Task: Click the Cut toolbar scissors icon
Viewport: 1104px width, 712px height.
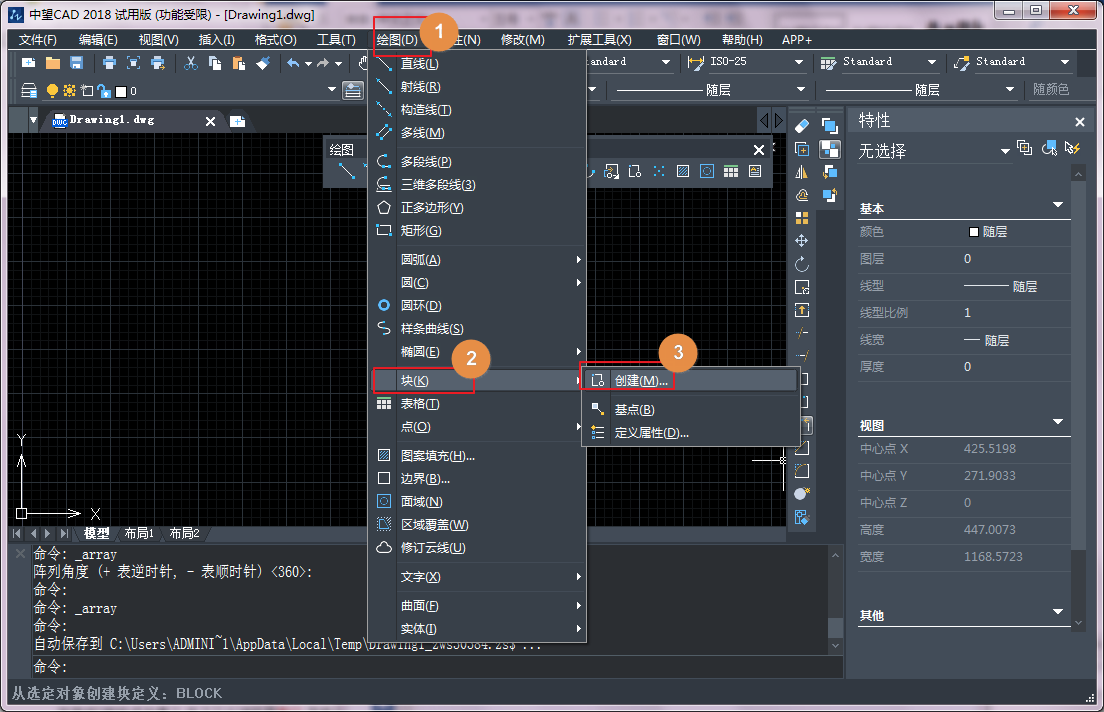Action: click(x=190, y=63)
